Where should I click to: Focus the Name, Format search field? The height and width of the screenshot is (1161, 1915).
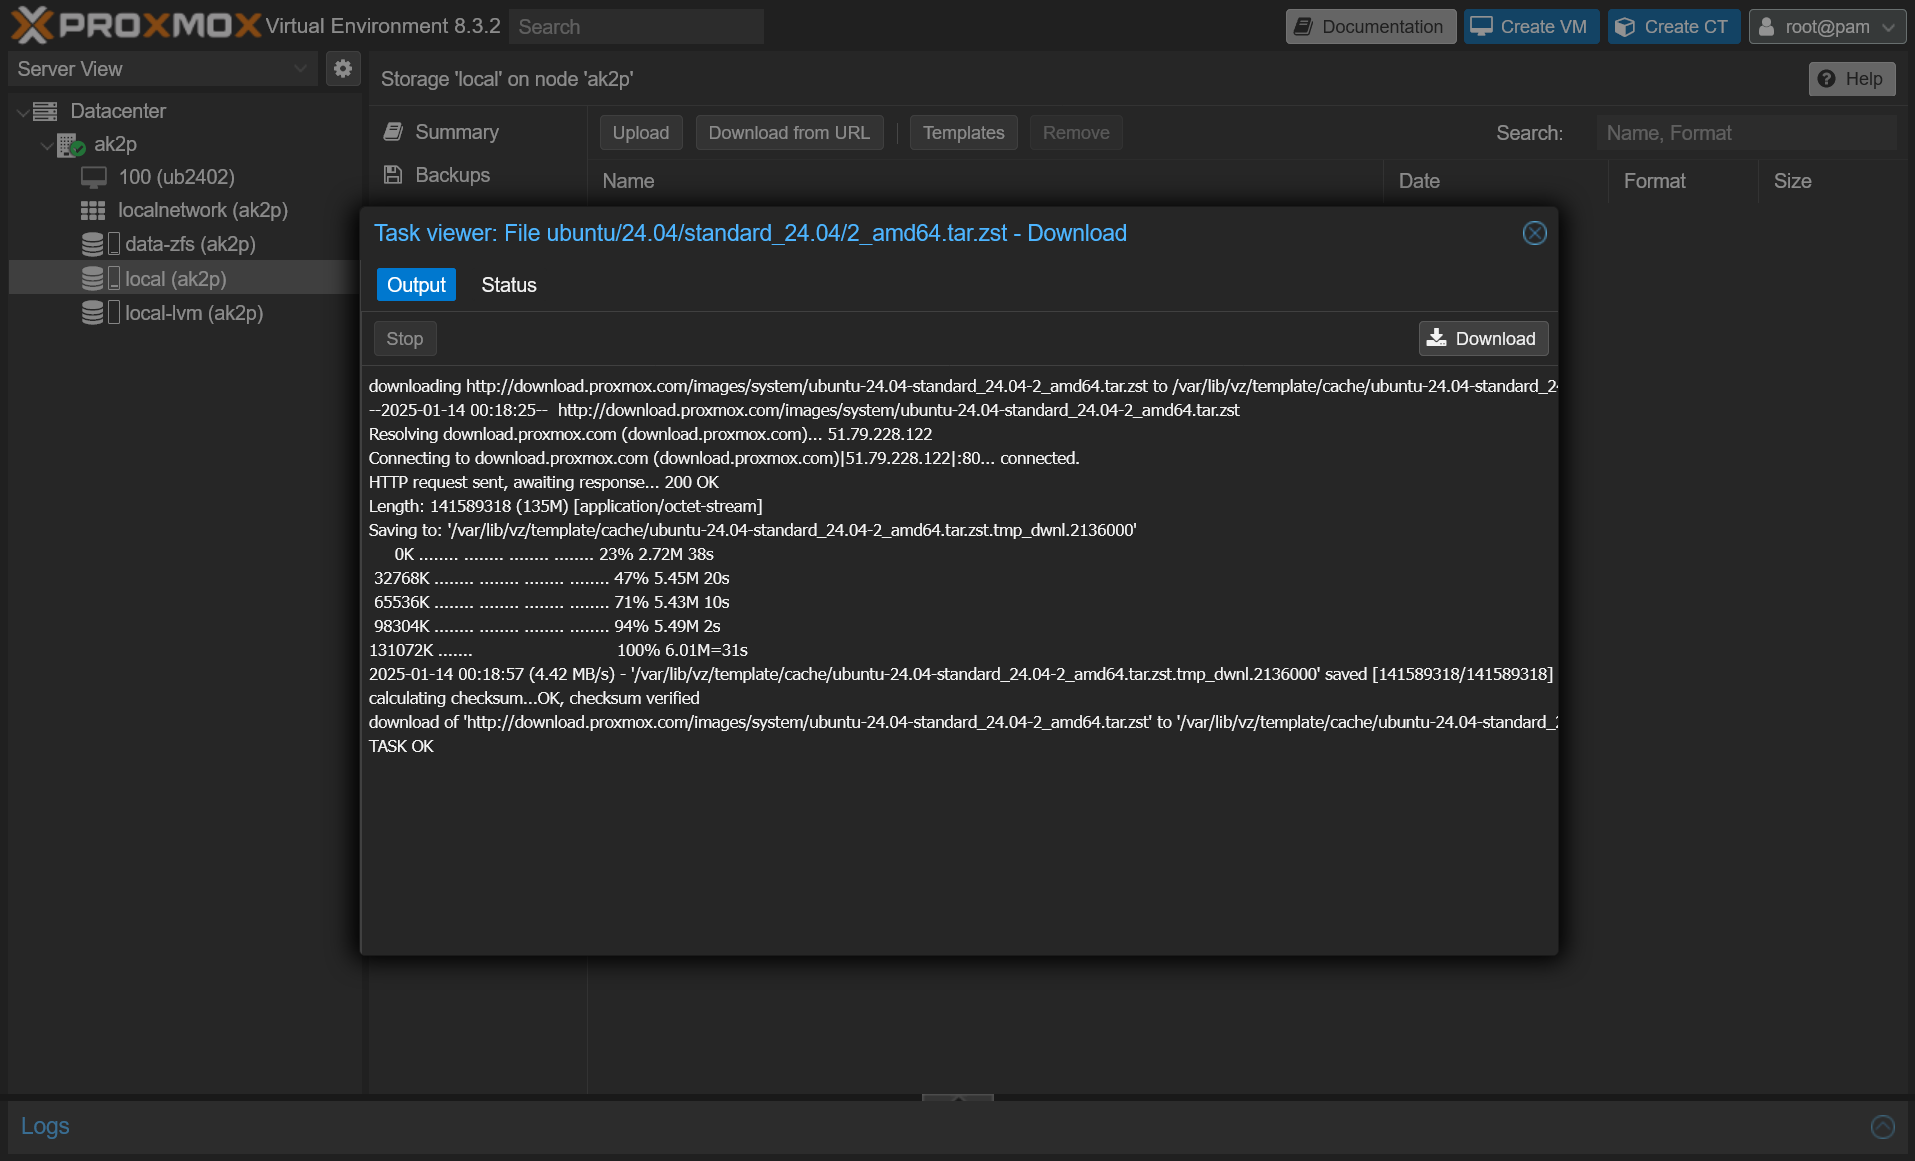[x=1746, y=133]
